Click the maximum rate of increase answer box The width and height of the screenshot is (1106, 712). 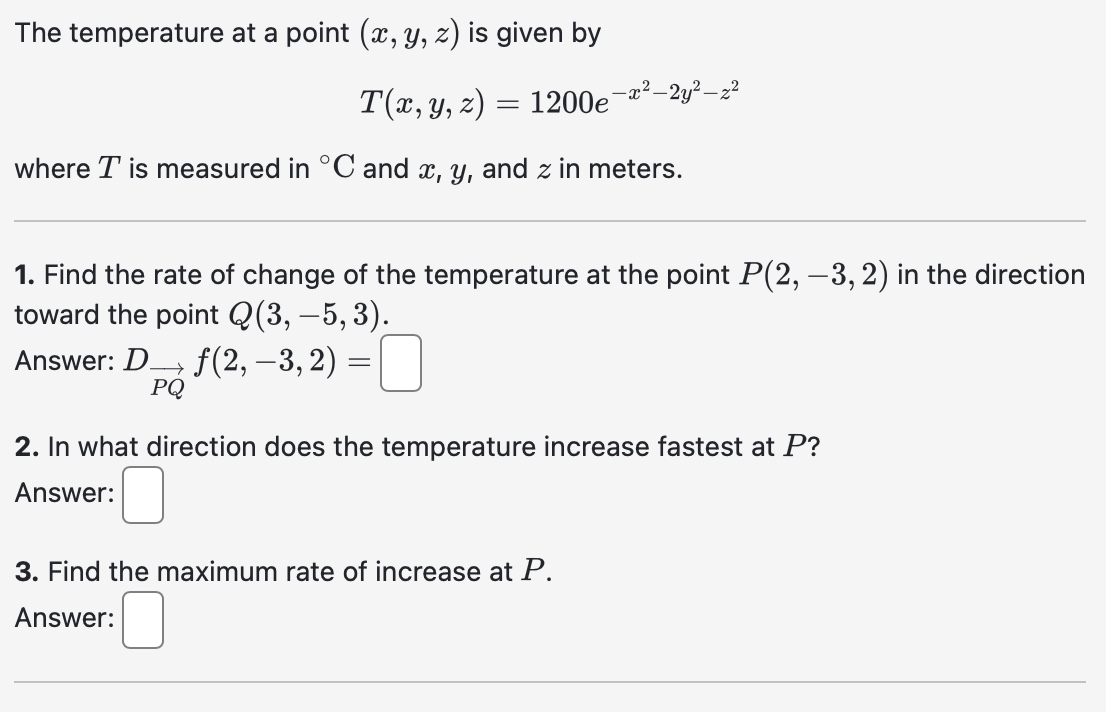point(141,620)
